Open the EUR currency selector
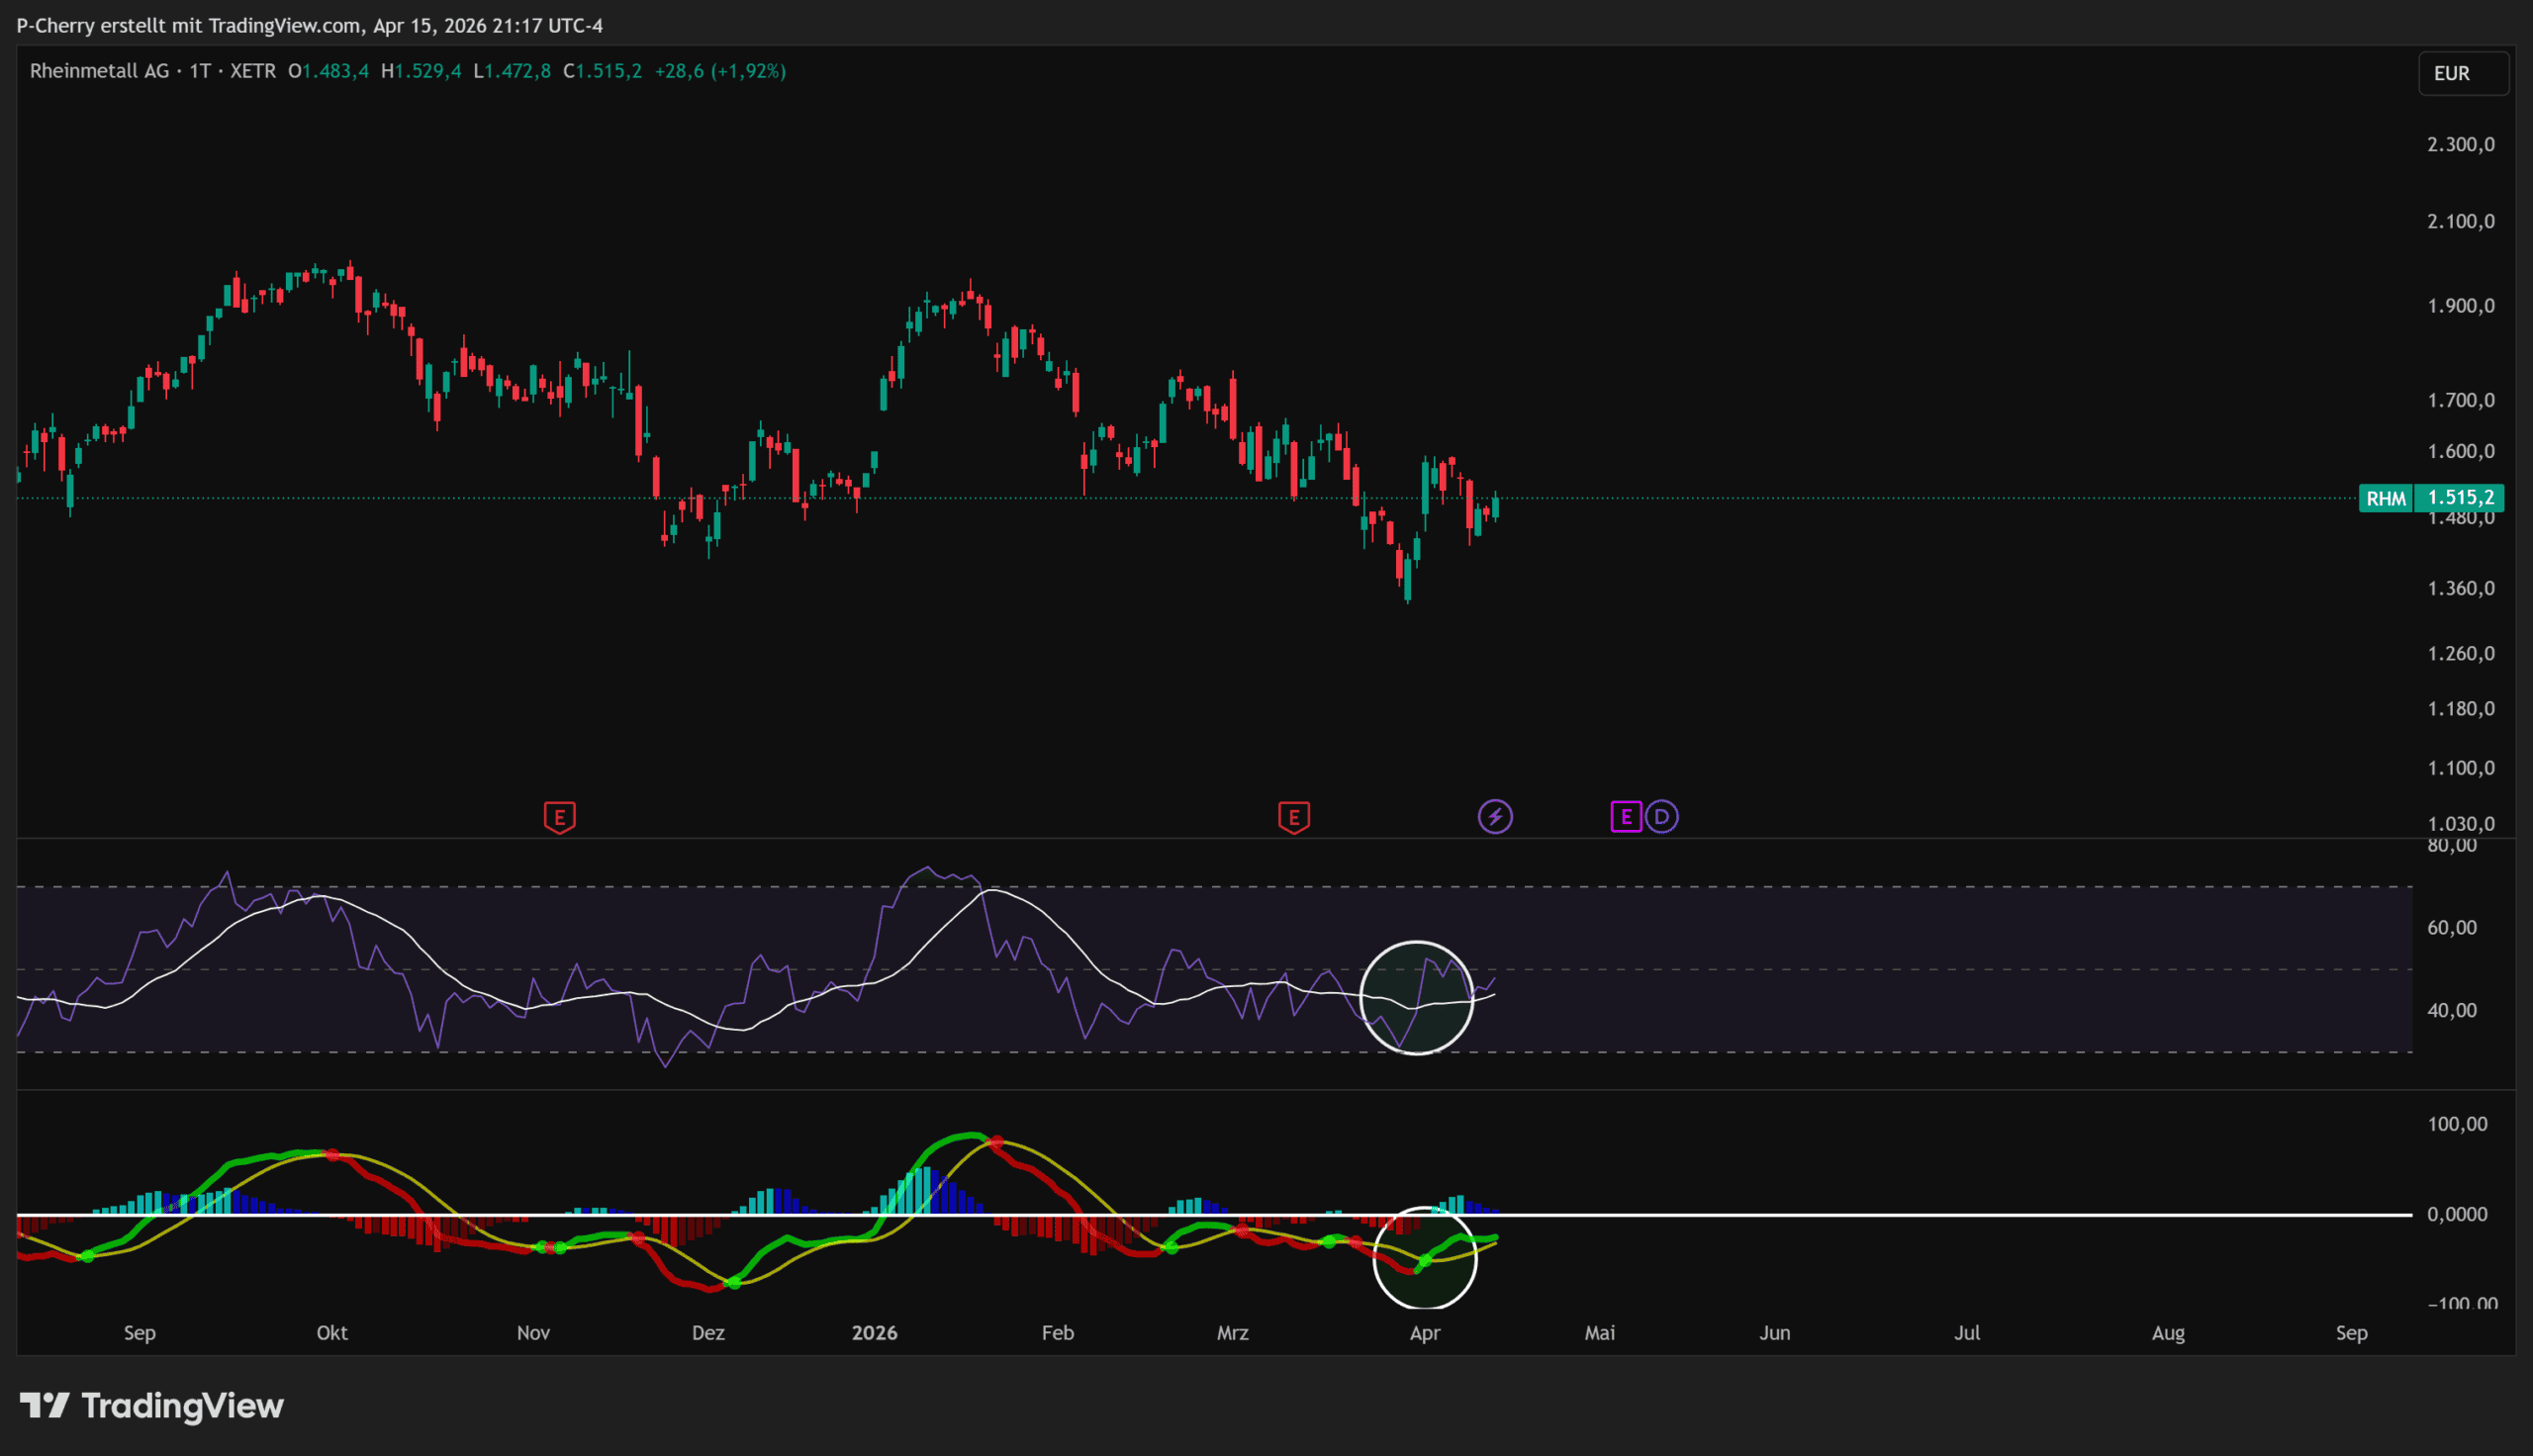2533x1456 pixels. tap(2461, 74)
